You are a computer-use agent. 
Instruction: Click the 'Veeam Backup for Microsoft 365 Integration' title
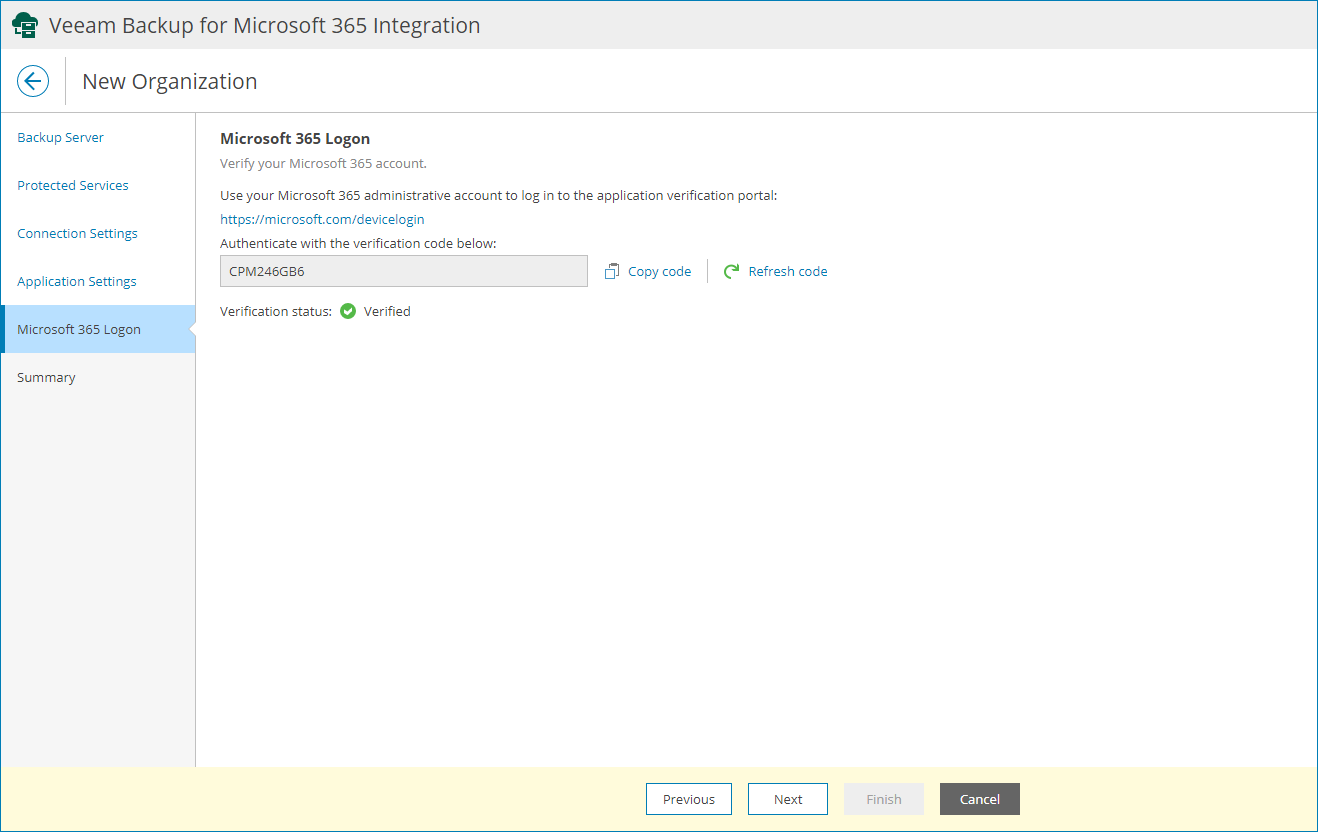click(264, 25)
